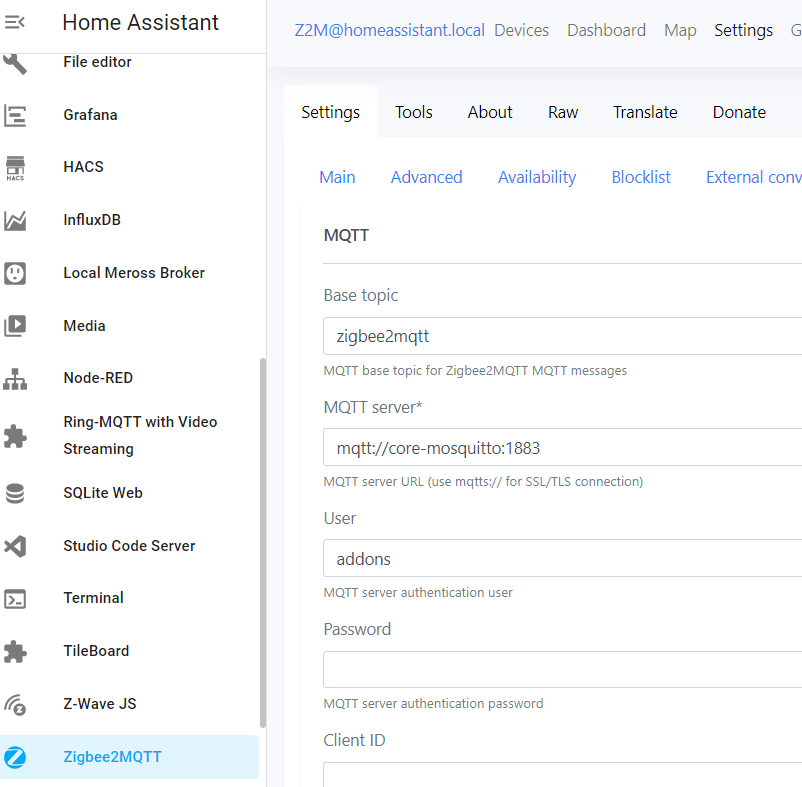Open the Local Meross Broker outlet icon
The width and height of the screenshot is (802, 787).
pos(15,273)
